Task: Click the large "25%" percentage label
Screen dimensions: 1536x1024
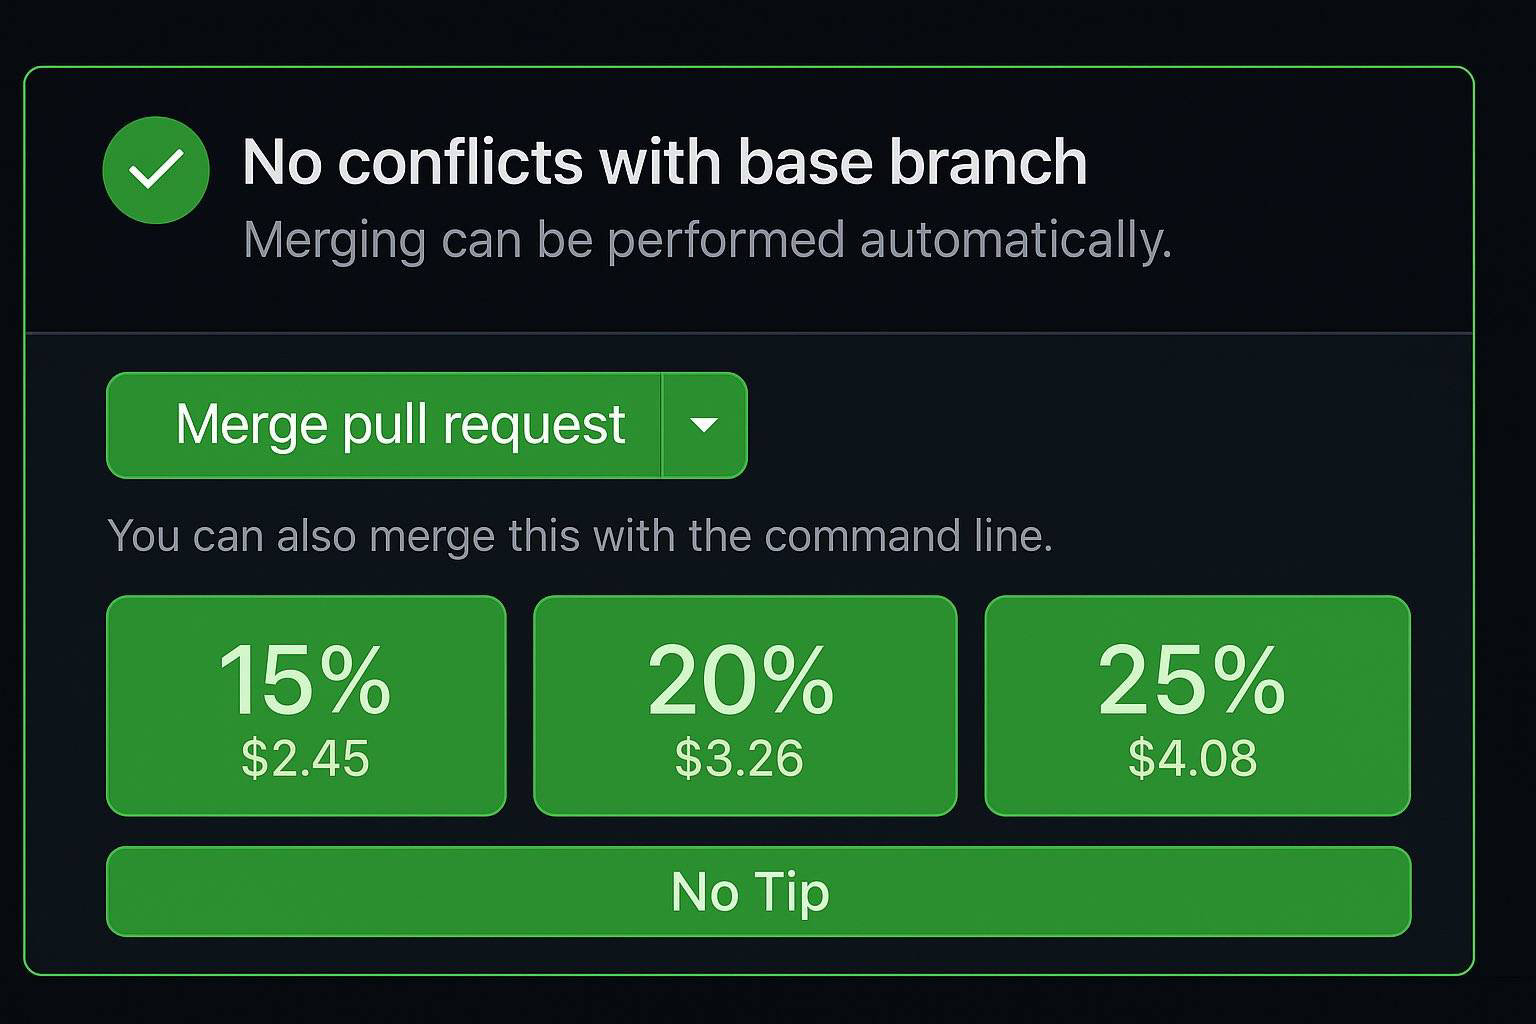Action: pos(1191,680)
